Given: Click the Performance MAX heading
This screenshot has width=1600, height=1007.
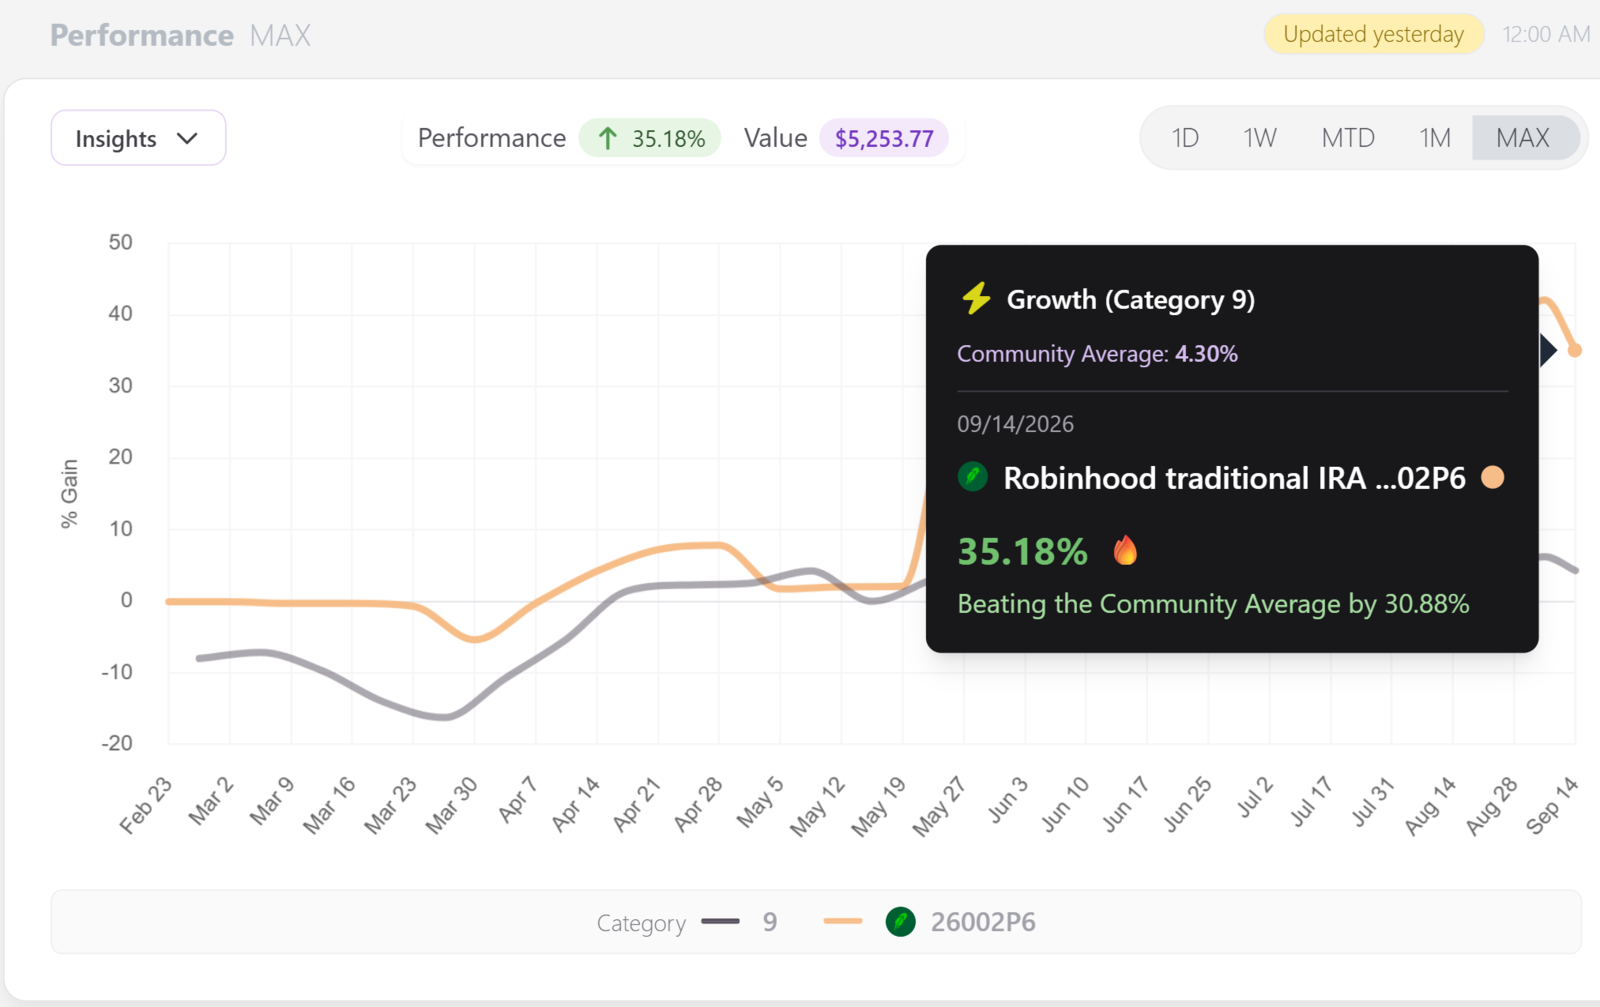Looking at the screenshot, I should click(x=180, y=35).
